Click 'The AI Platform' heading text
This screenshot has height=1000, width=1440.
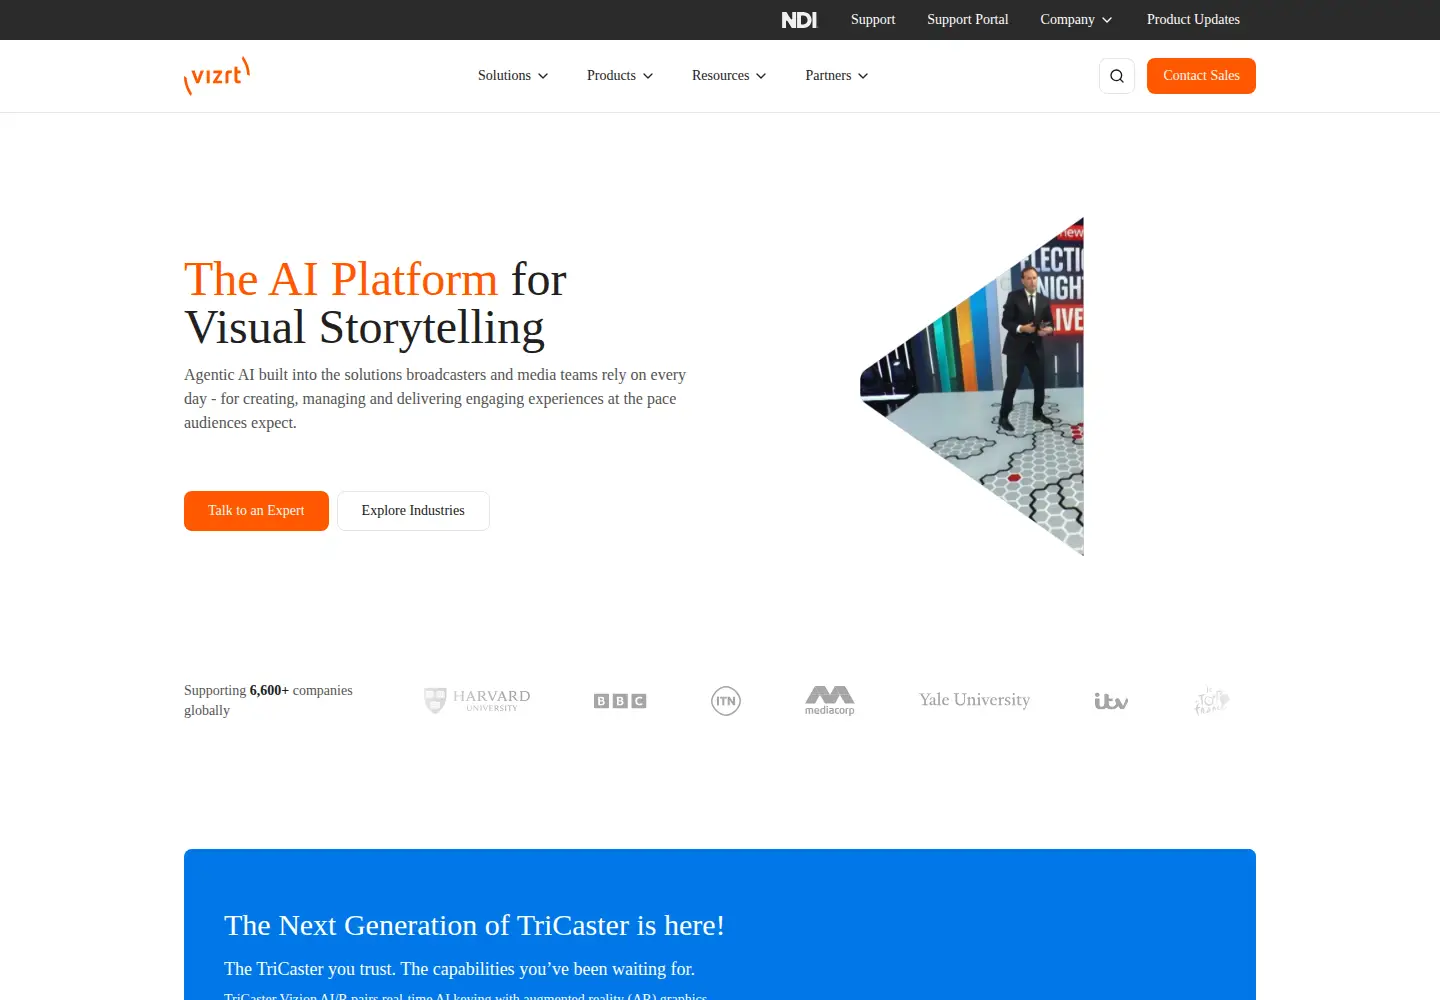341,279
